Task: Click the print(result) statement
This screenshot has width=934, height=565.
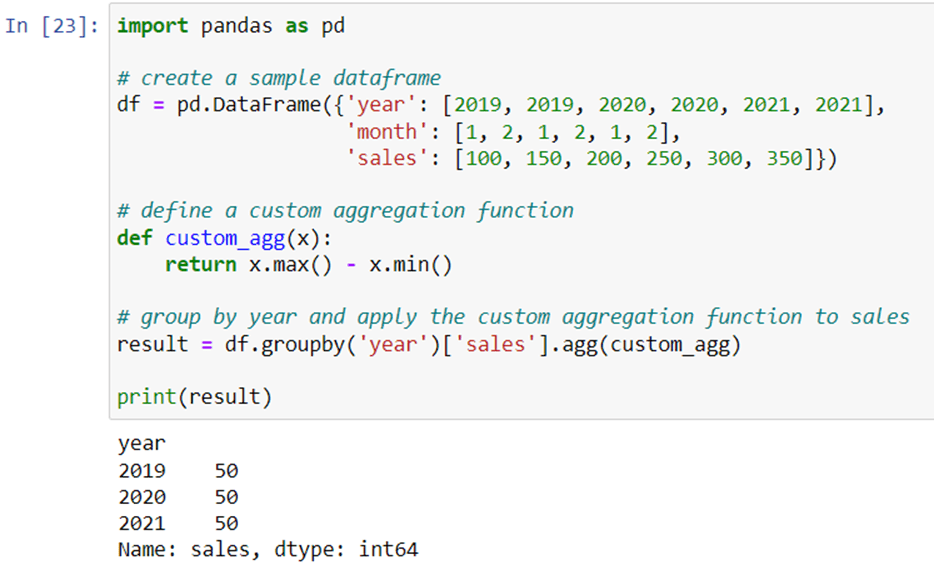Action: (194, 397)
